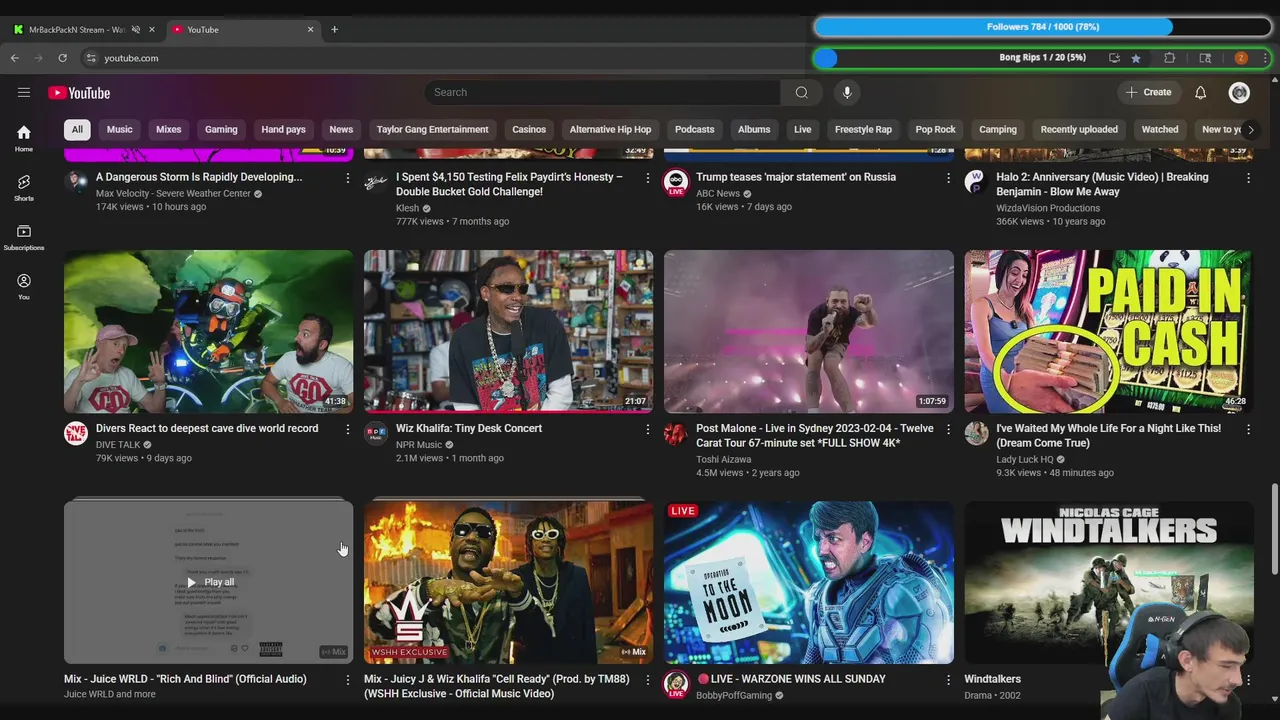Select the Freestyle Rap filter chip
1280x720 pixels.
863,129
